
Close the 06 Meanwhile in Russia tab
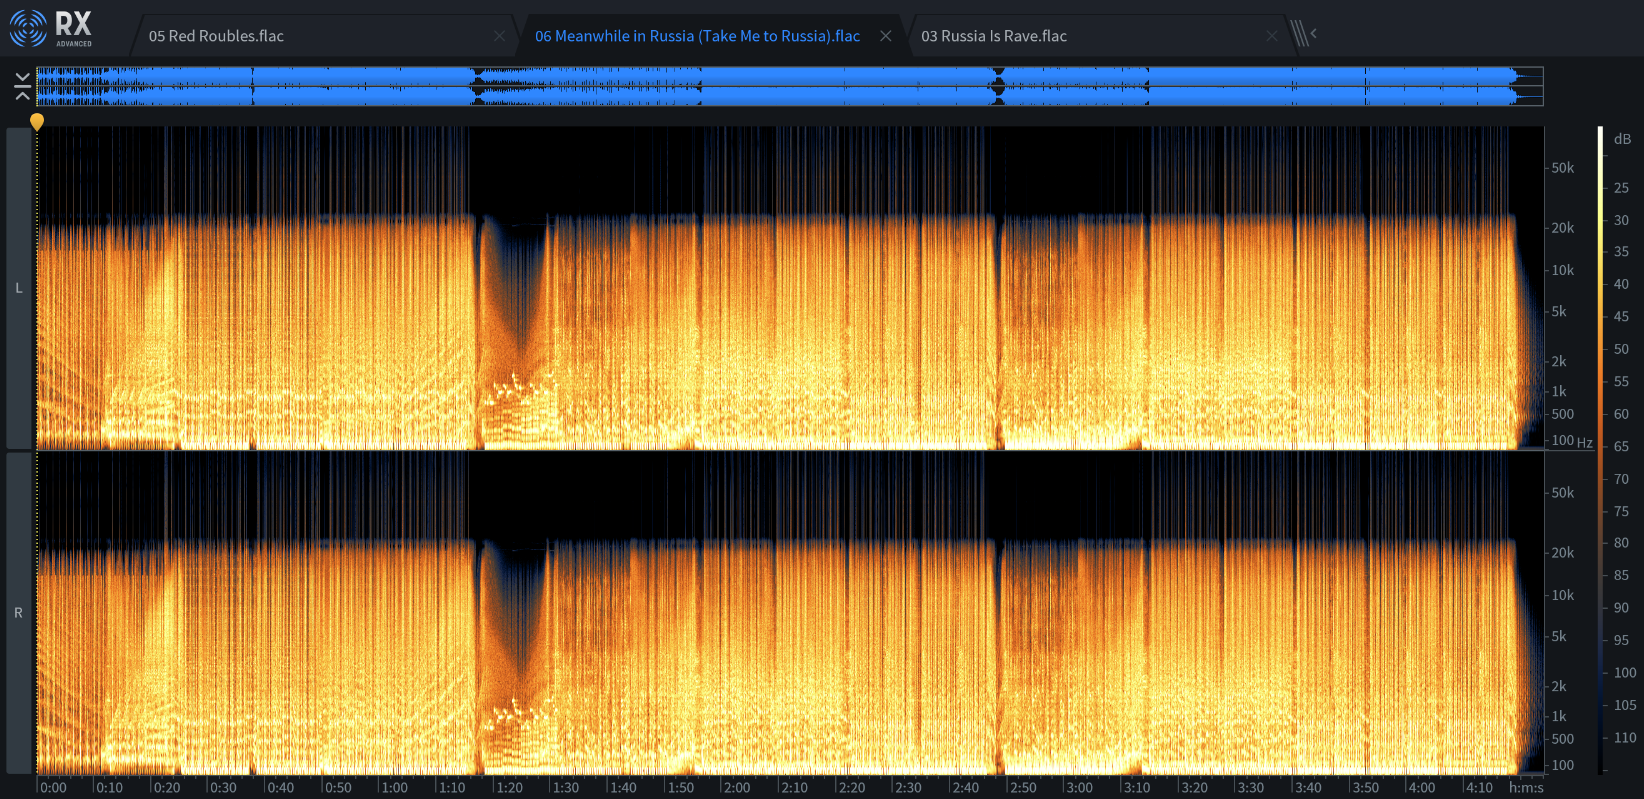click(885, 36)
